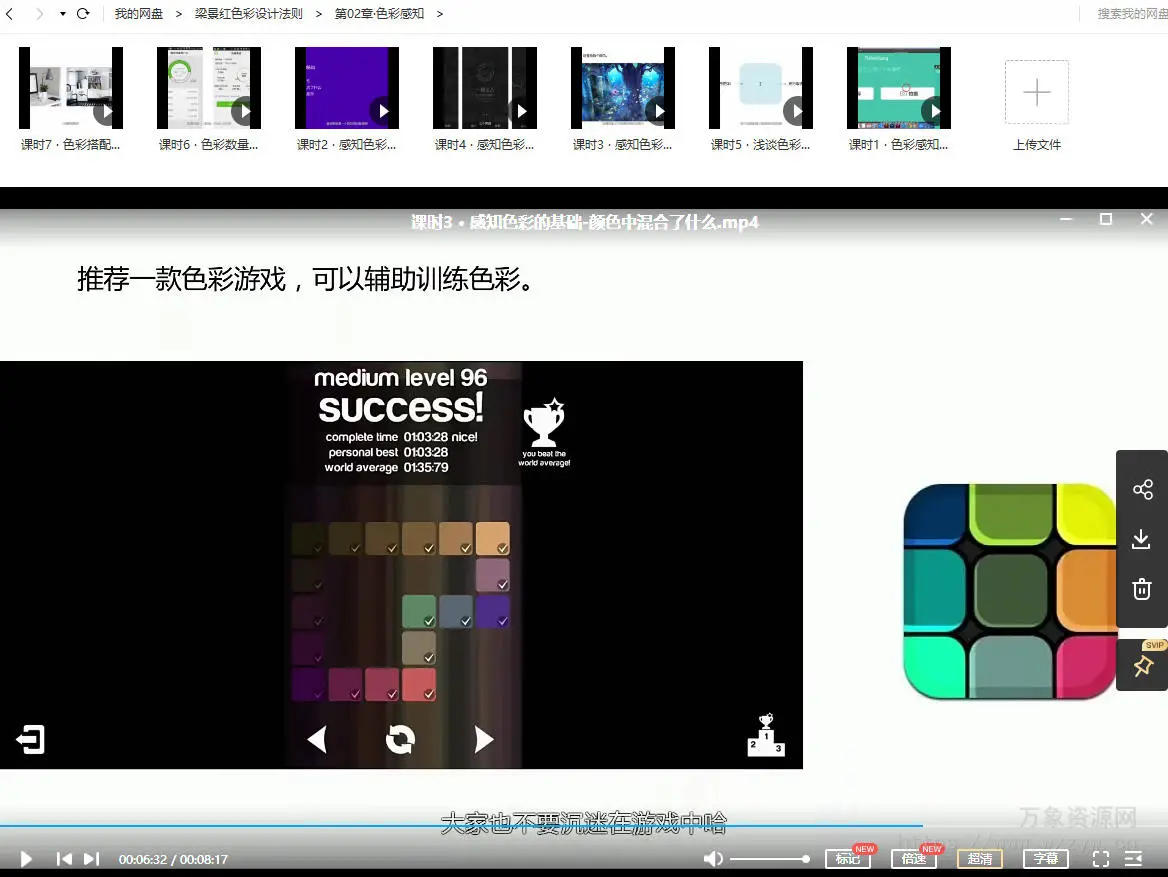This screenshot has height=877, width=1168.
Task: Expand the navigation history dropdown arrow
Action: (x=62, y=14)
